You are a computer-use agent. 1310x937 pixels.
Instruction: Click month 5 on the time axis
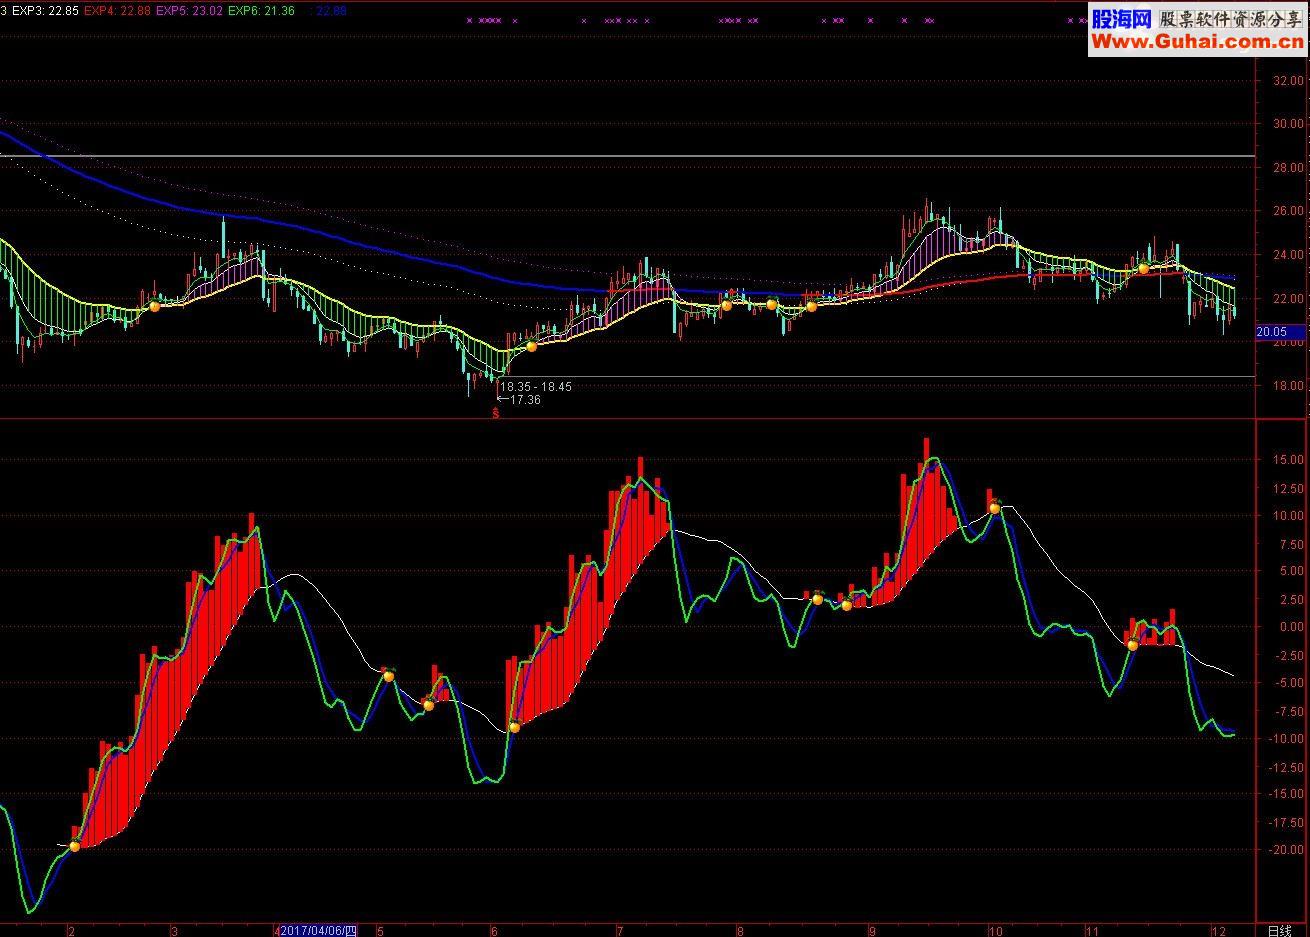click(x=380, y=930)
